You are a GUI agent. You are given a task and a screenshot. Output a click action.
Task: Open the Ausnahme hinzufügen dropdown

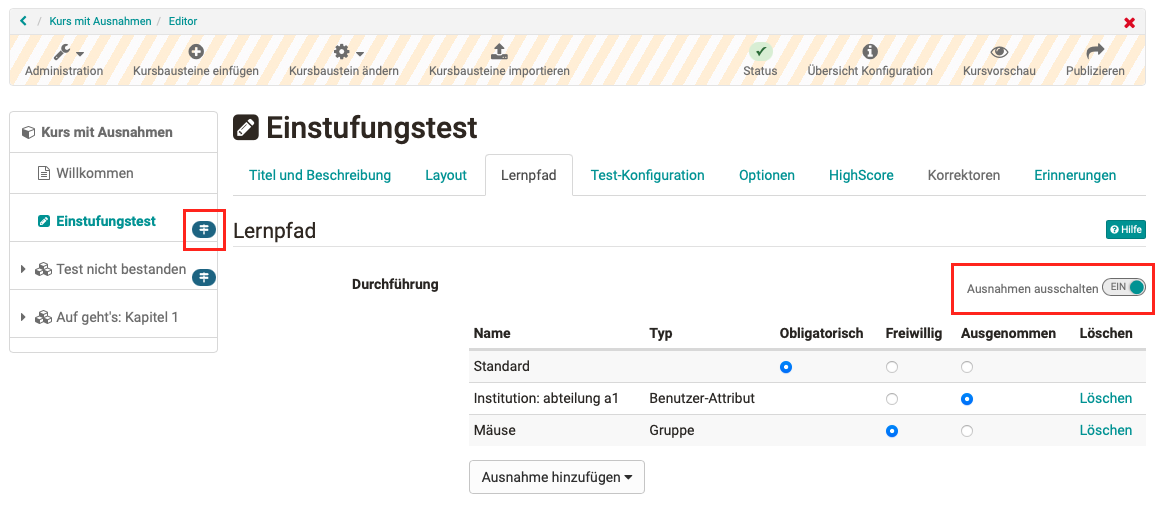click(x=557, y=477)
